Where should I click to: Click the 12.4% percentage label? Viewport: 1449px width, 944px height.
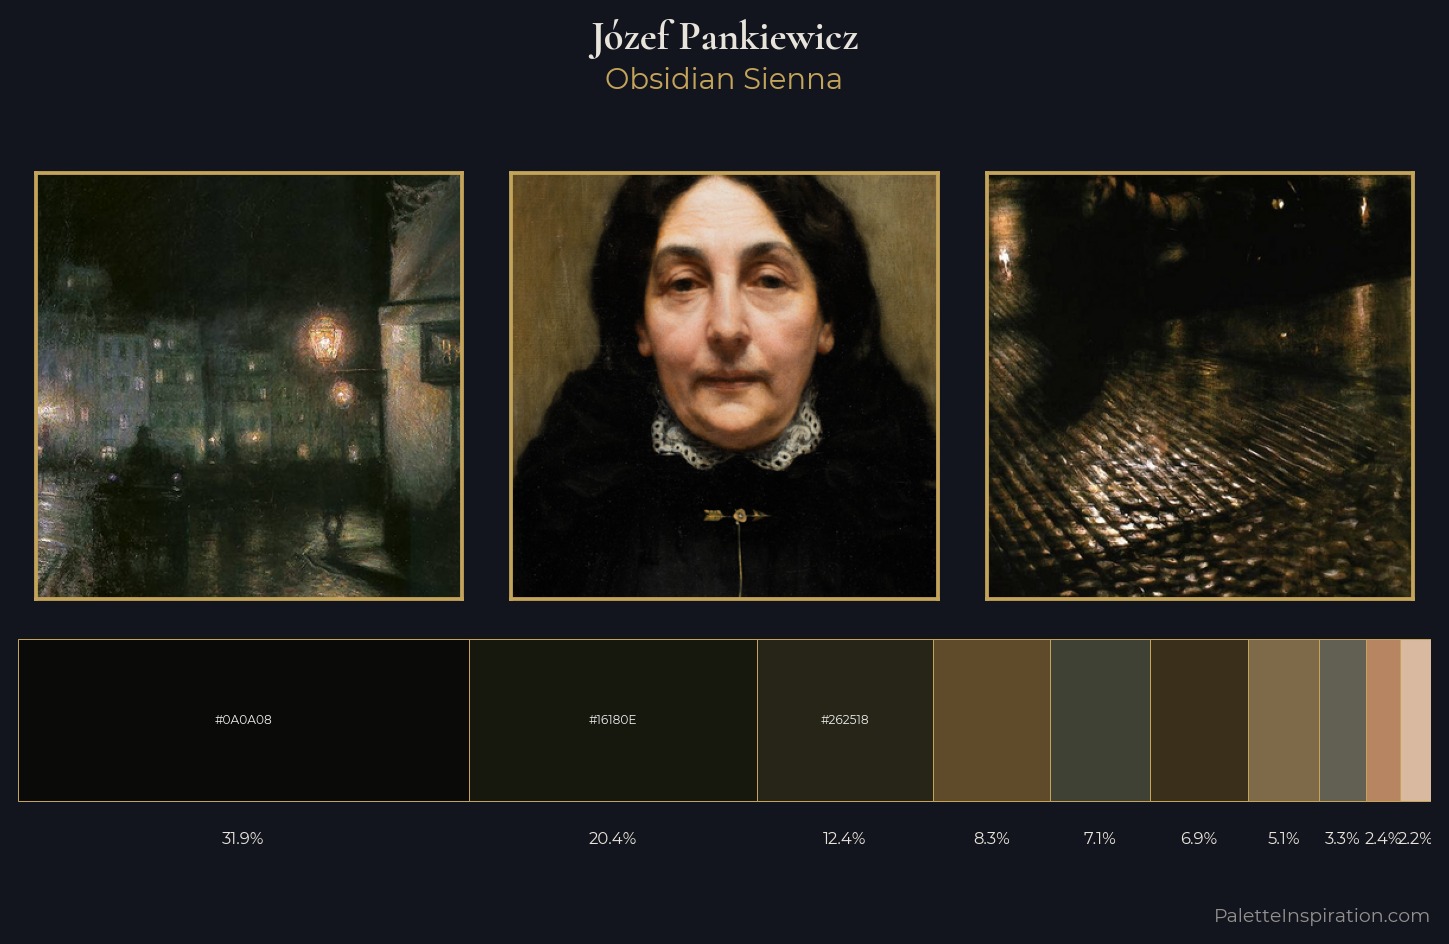pos(844,838)
